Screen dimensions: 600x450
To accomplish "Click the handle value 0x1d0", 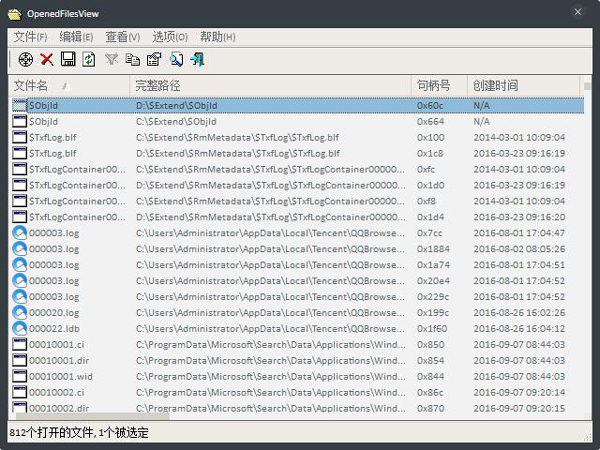I will point(431,185).
